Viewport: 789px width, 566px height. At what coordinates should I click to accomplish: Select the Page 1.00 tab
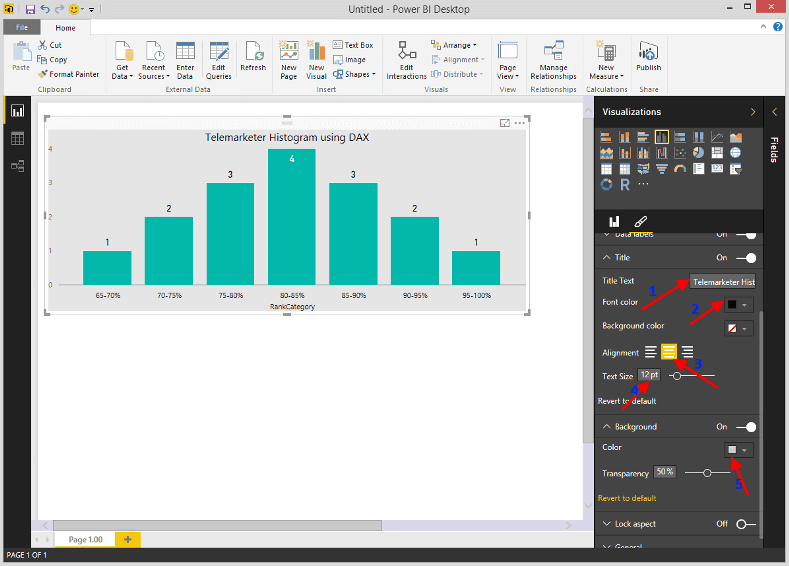pos(85,539)
